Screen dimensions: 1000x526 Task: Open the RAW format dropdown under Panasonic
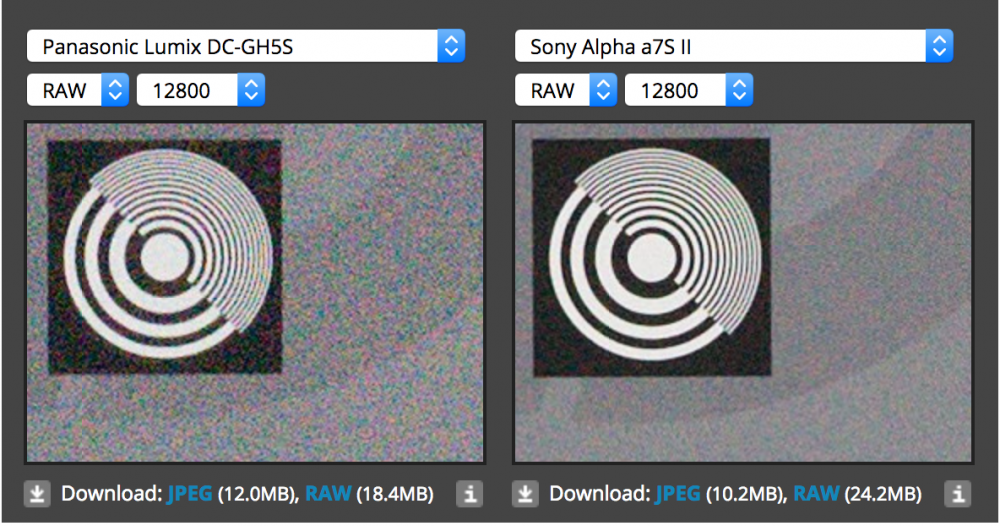[x=78, y=90]
